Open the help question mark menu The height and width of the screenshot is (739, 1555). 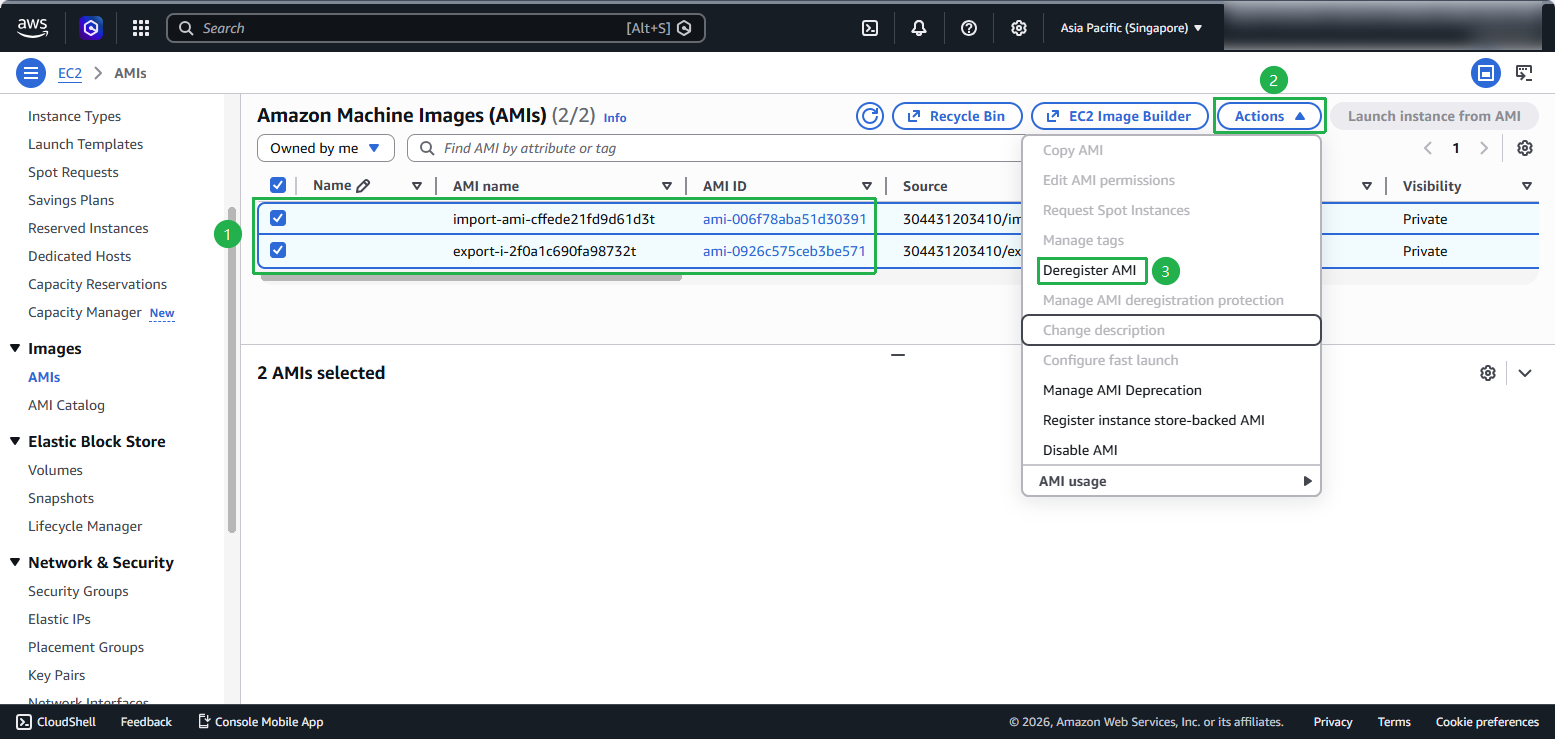(x=969, y=28)
